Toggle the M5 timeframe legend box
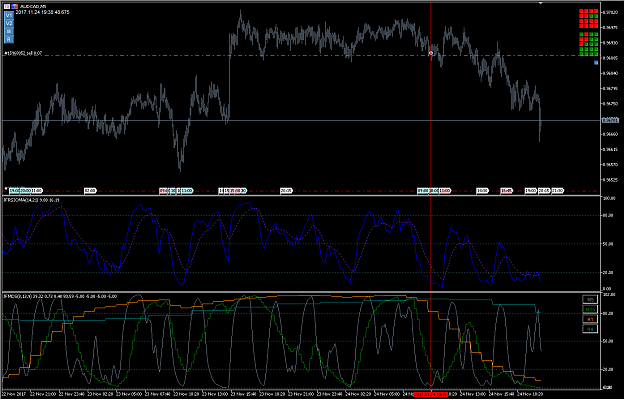Screen dimensions: 625x400 [590, 300]
